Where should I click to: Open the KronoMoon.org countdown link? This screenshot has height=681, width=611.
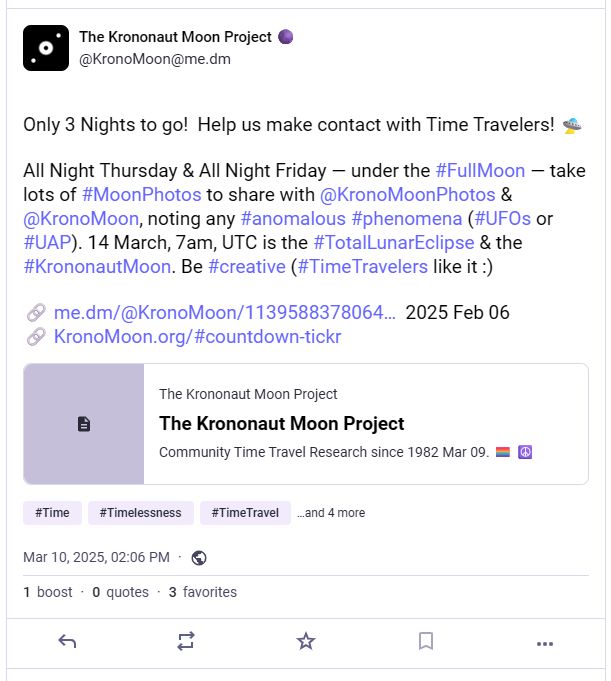(197, 337)
